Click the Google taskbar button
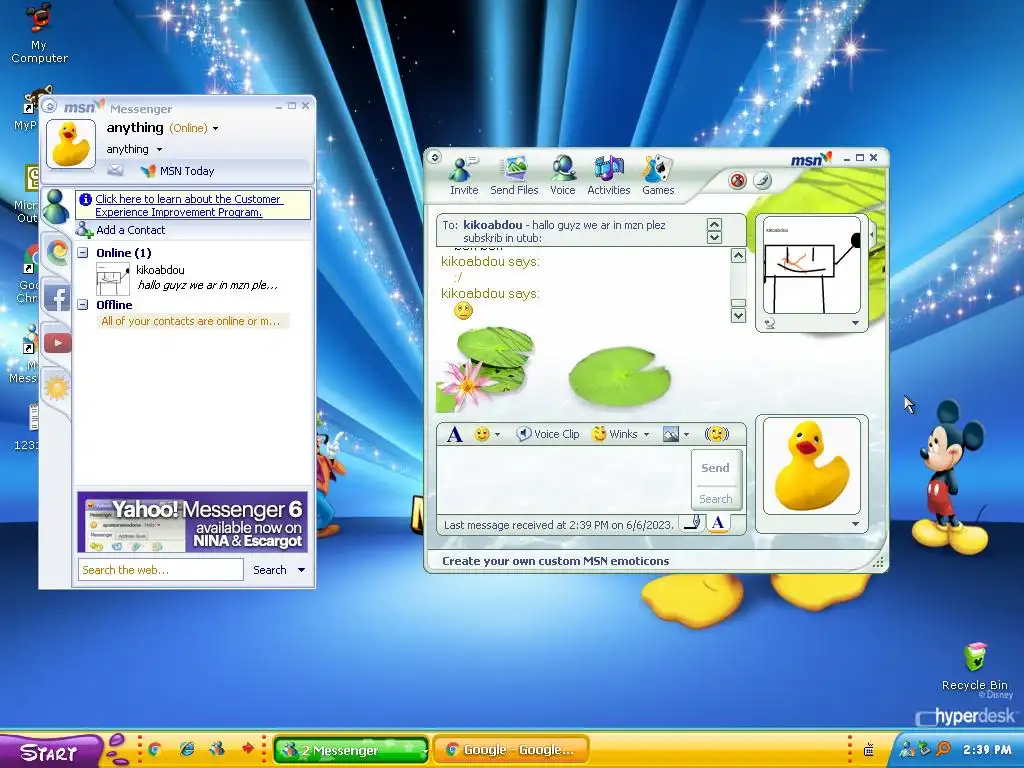Viewport: 1024px width, 768px height. (511, 750)
